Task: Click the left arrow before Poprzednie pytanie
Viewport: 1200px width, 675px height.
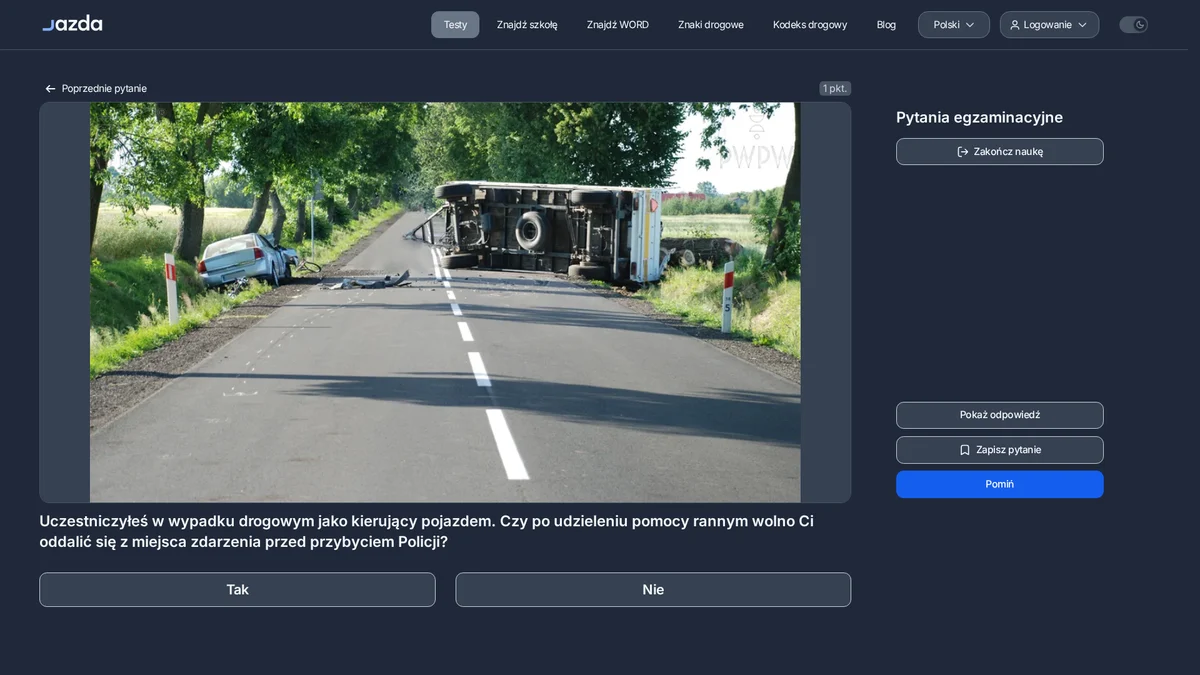Action: click(51, 88)
